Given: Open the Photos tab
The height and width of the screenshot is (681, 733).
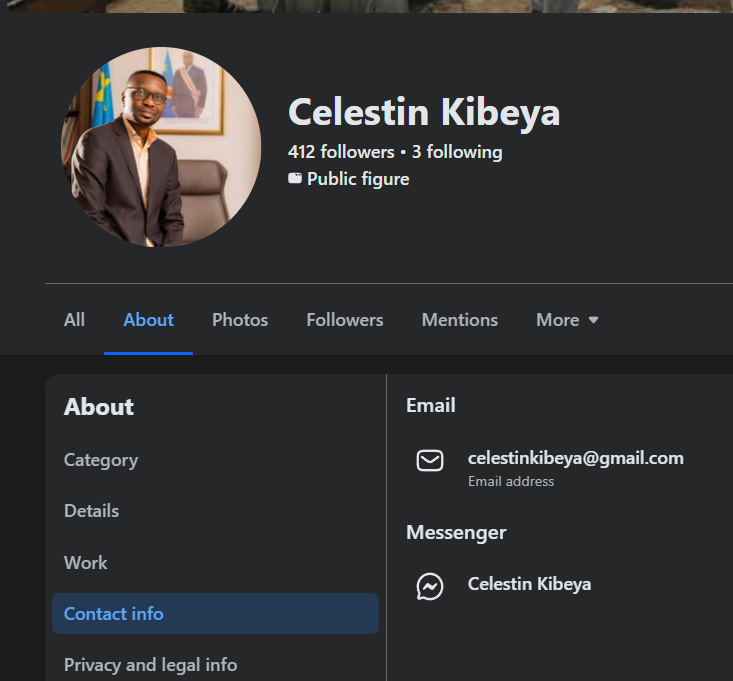Looking at the screenshot, I should [x=240, y=320].
